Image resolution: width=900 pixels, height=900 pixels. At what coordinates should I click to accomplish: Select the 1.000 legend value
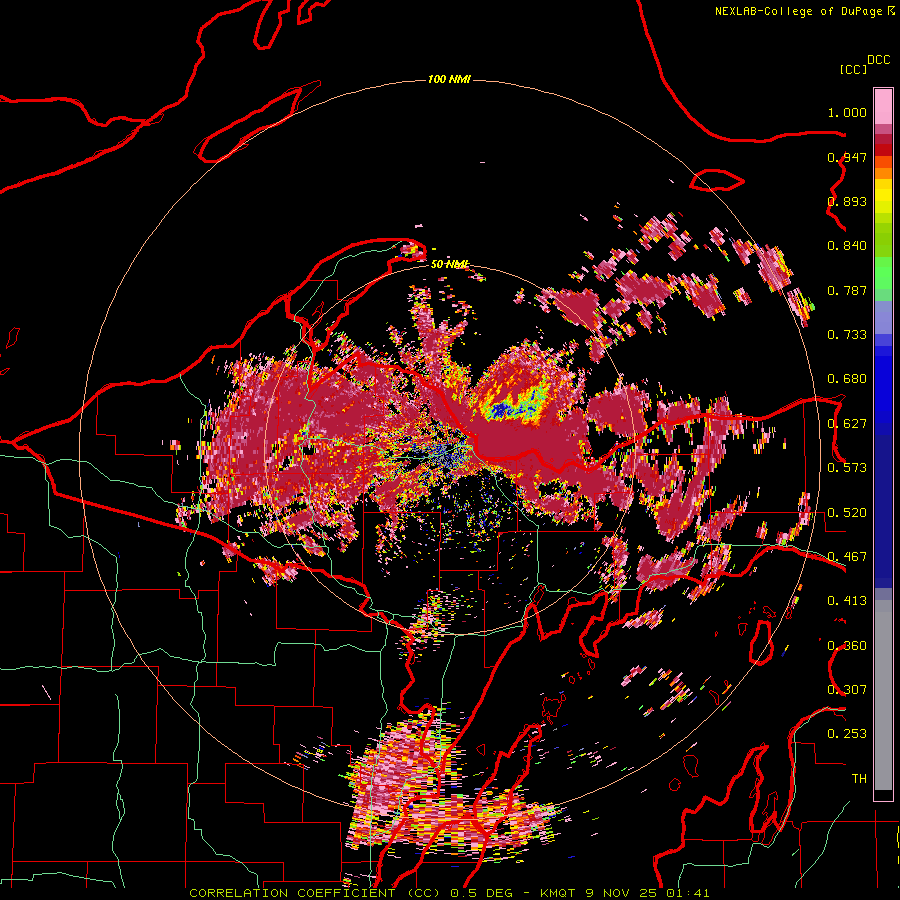847,112
